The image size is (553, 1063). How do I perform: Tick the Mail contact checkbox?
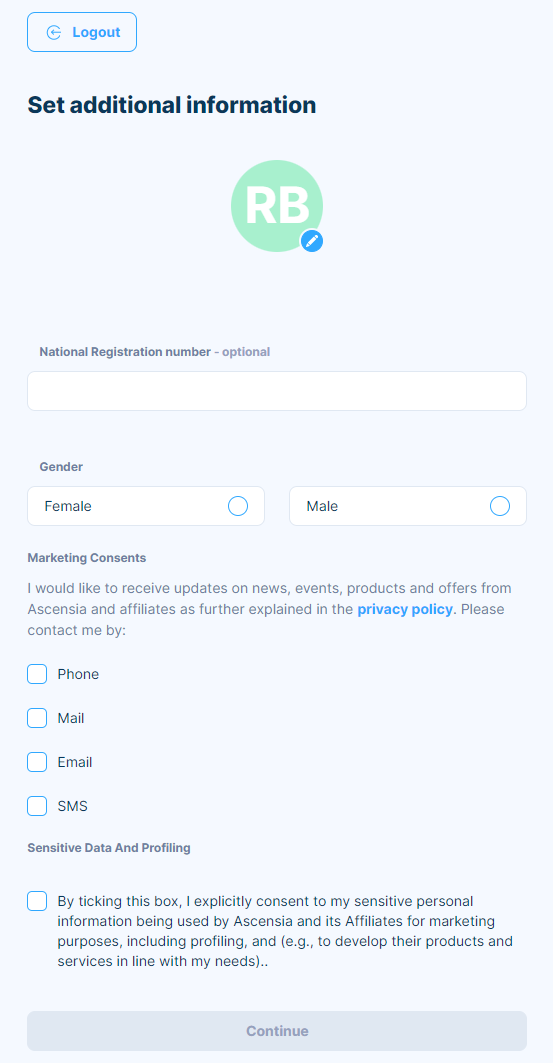pos(37,718)
